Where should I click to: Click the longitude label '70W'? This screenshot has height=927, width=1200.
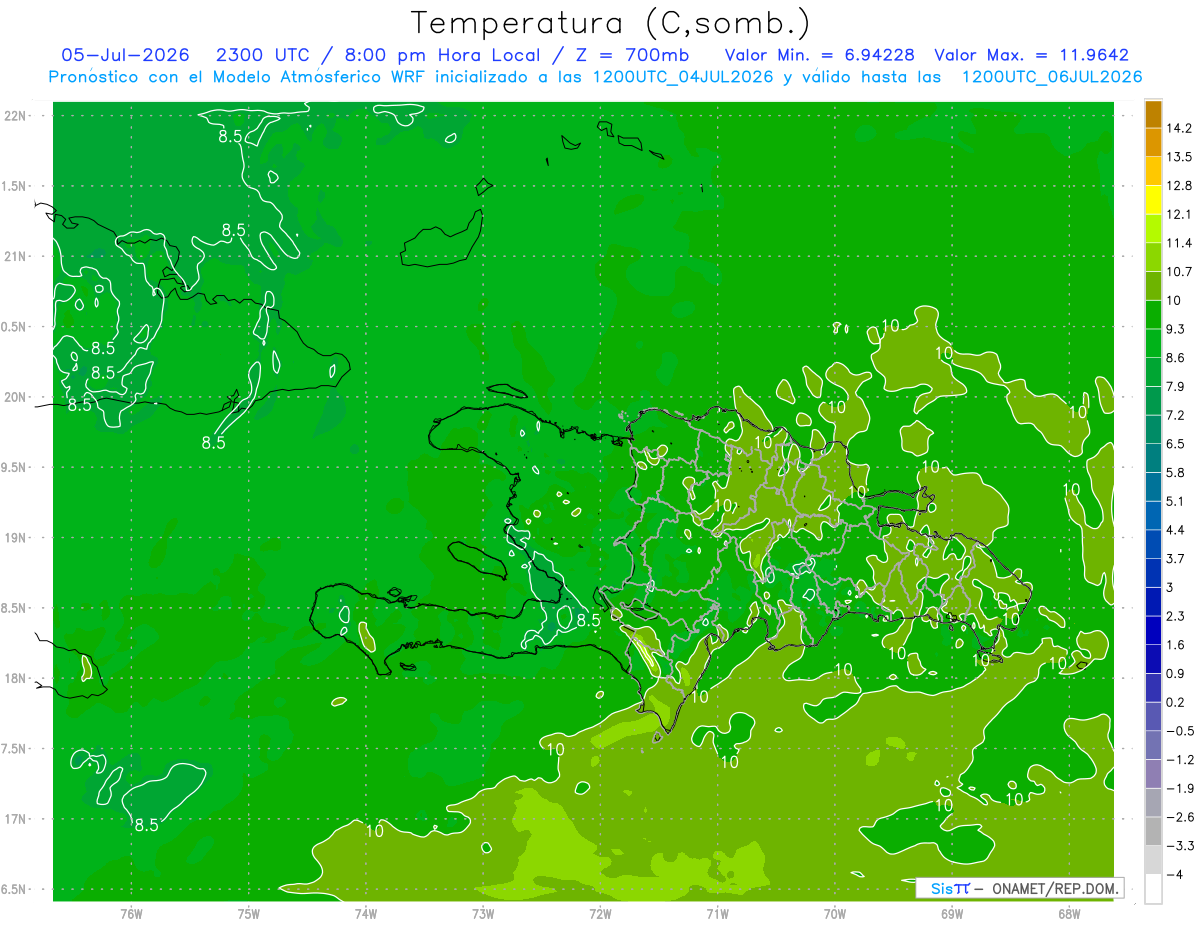834,914
